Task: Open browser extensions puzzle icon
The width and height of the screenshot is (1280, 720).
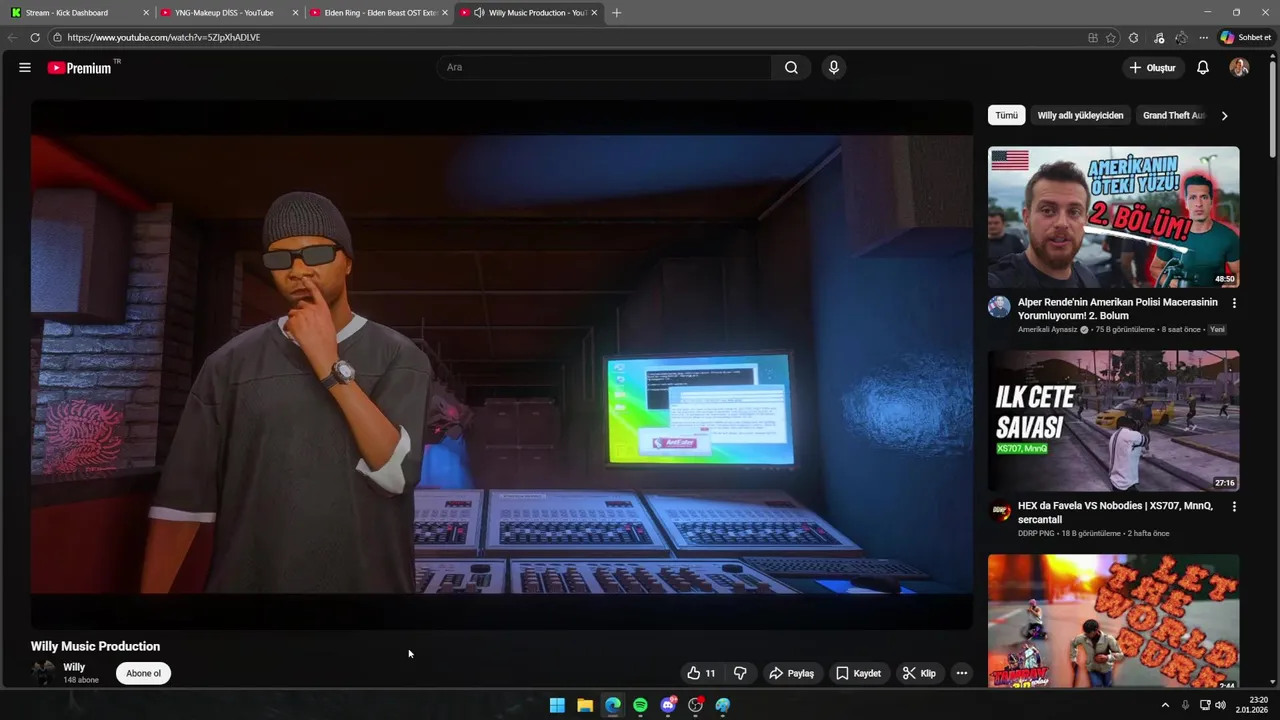Action: coord(1133,38)
